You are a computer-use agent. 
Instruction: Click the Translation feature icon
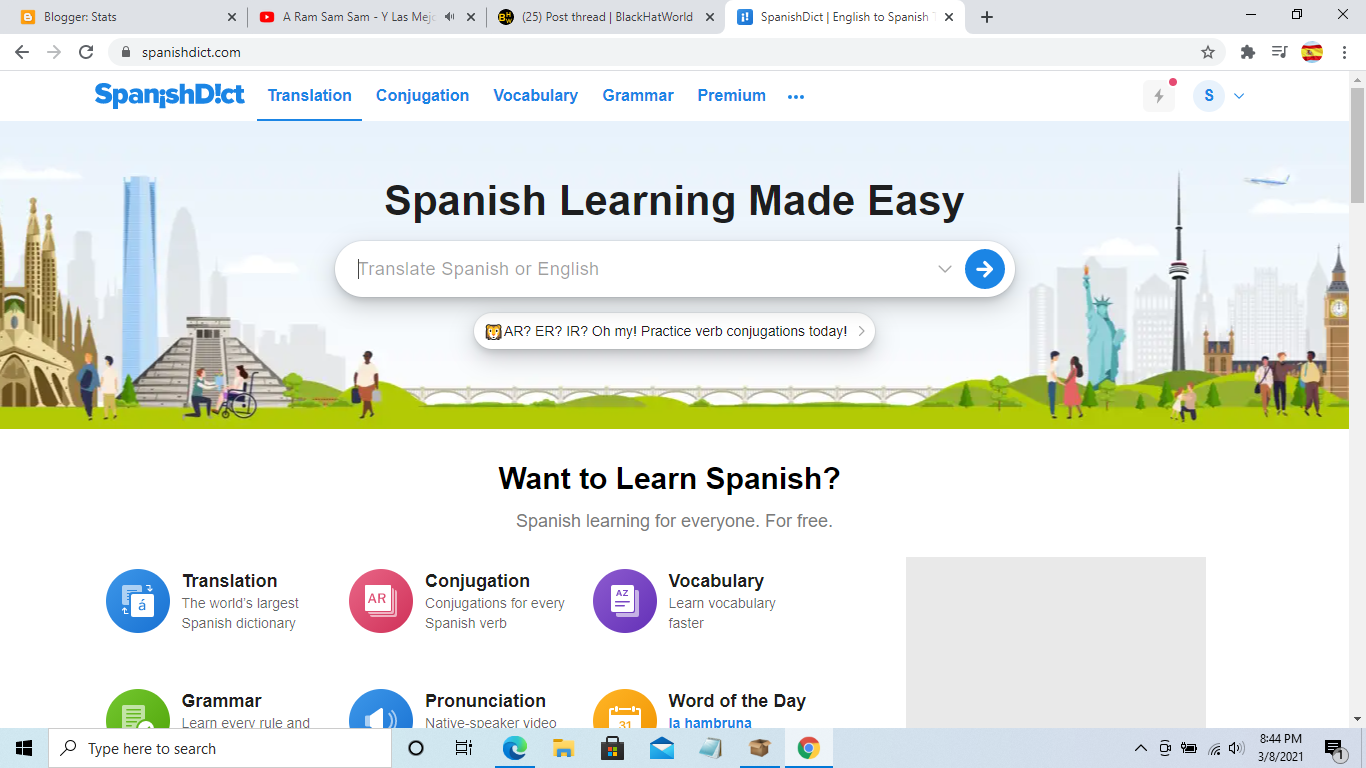138,601
